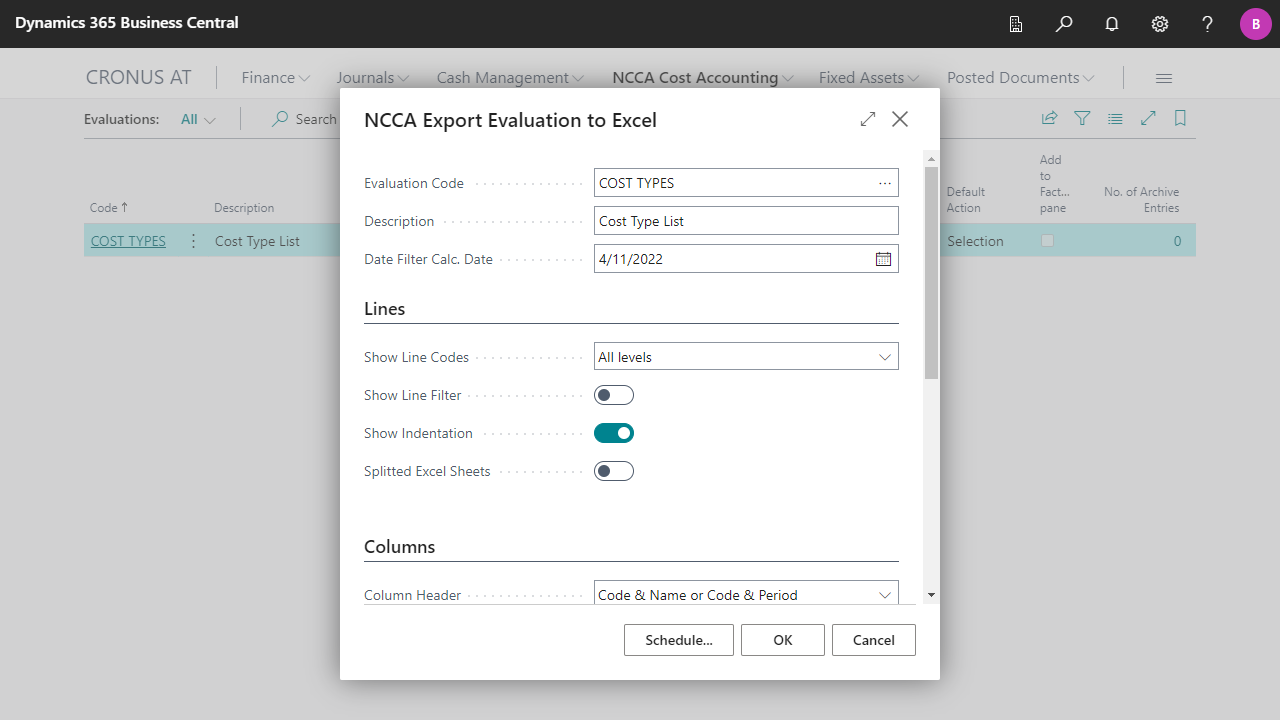
Task: Expand dialog with the maximize arrows icon
Action: (868, 120)
